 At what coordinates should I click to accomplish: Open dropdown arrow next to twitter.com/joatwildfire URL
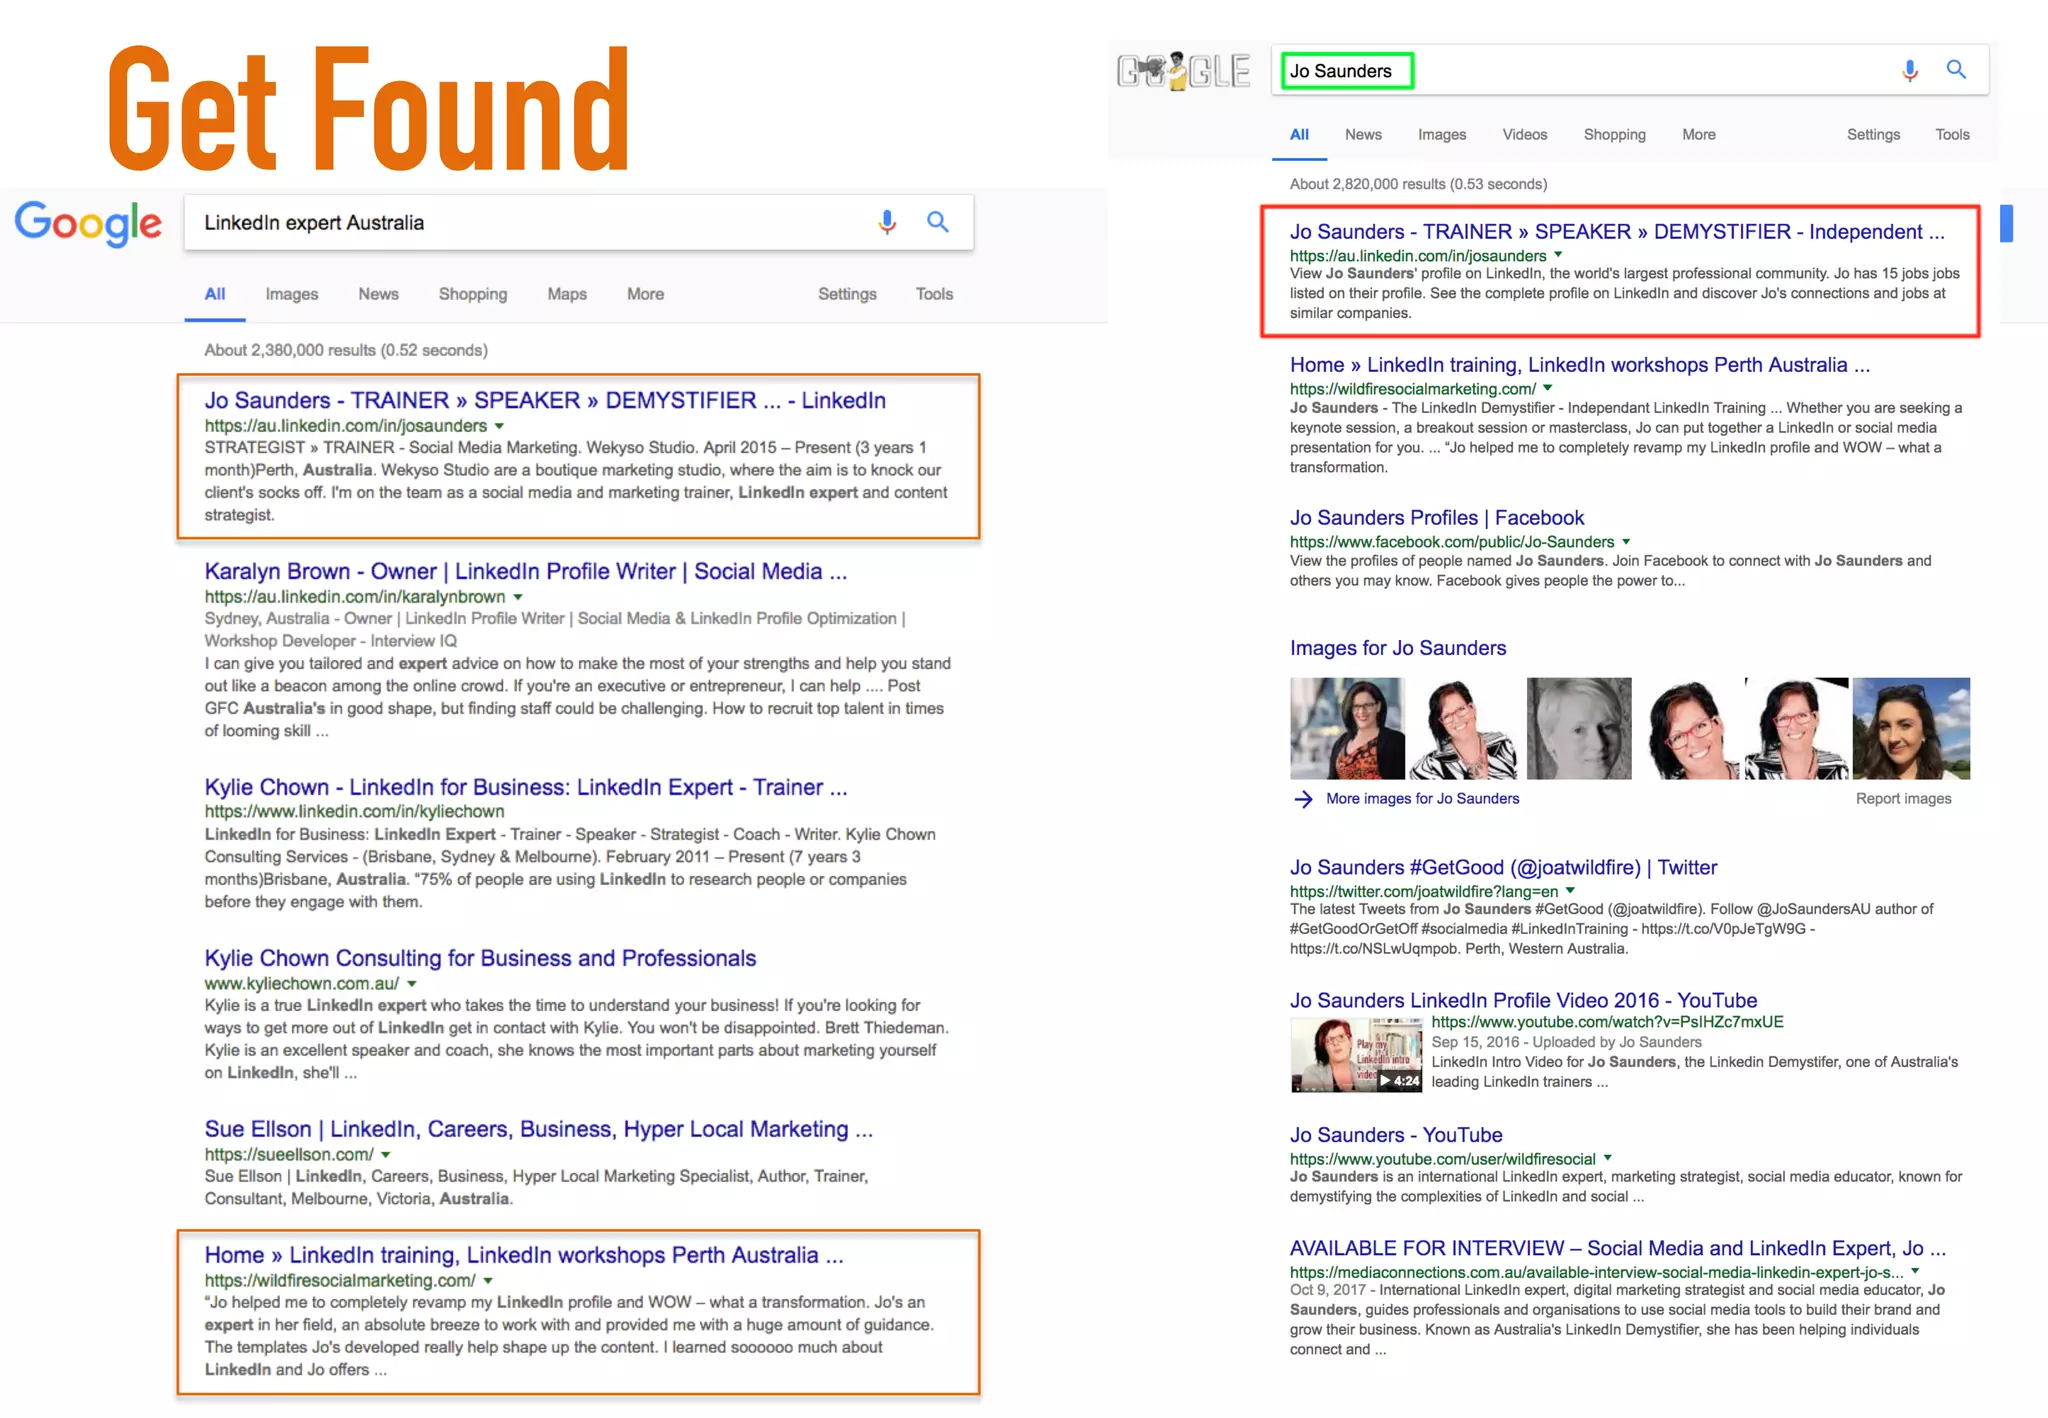[x=1570, y=890]
